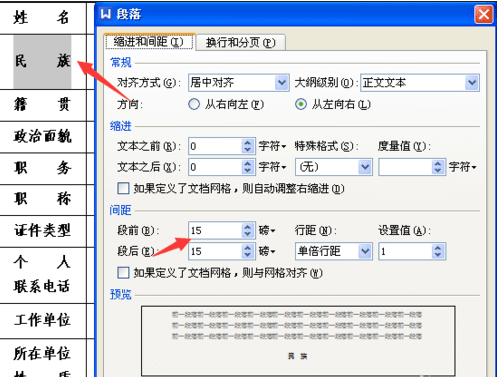Click the 姓名 cell in the document table
Viewport: 497px width, 377px height.
tap(43, 17)
